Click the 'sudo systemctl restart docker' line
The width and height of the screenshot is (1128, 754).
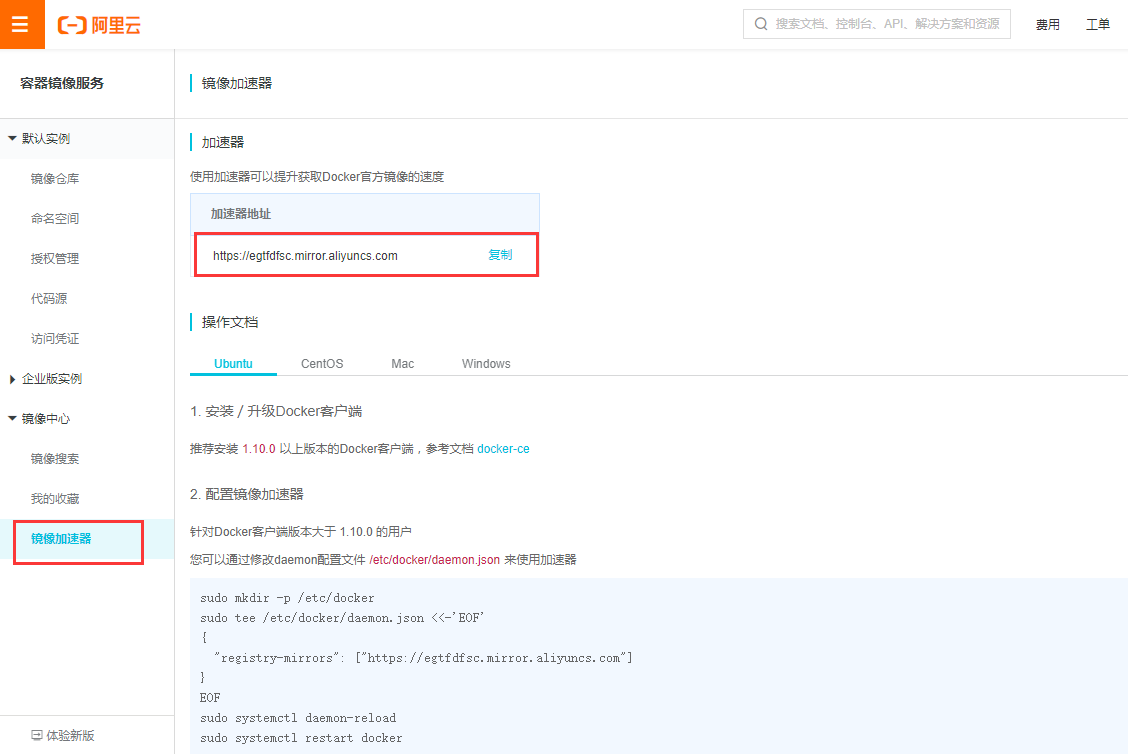click(x=301, y=737)
